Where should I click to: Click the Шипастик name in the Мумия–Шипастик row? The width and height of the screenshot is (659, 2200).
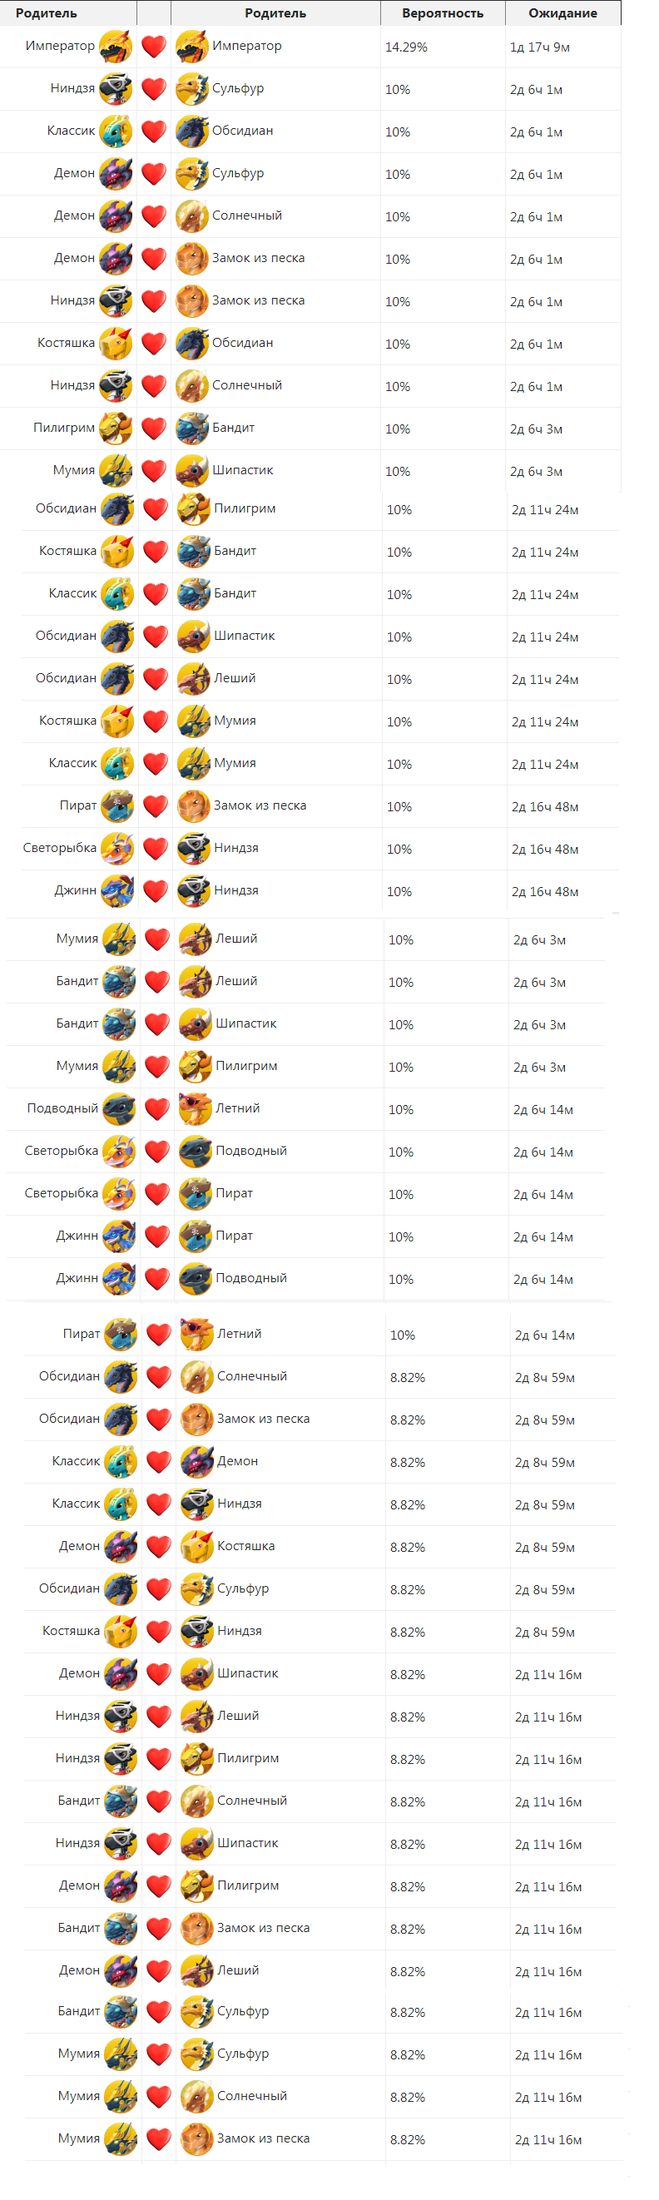242,470
